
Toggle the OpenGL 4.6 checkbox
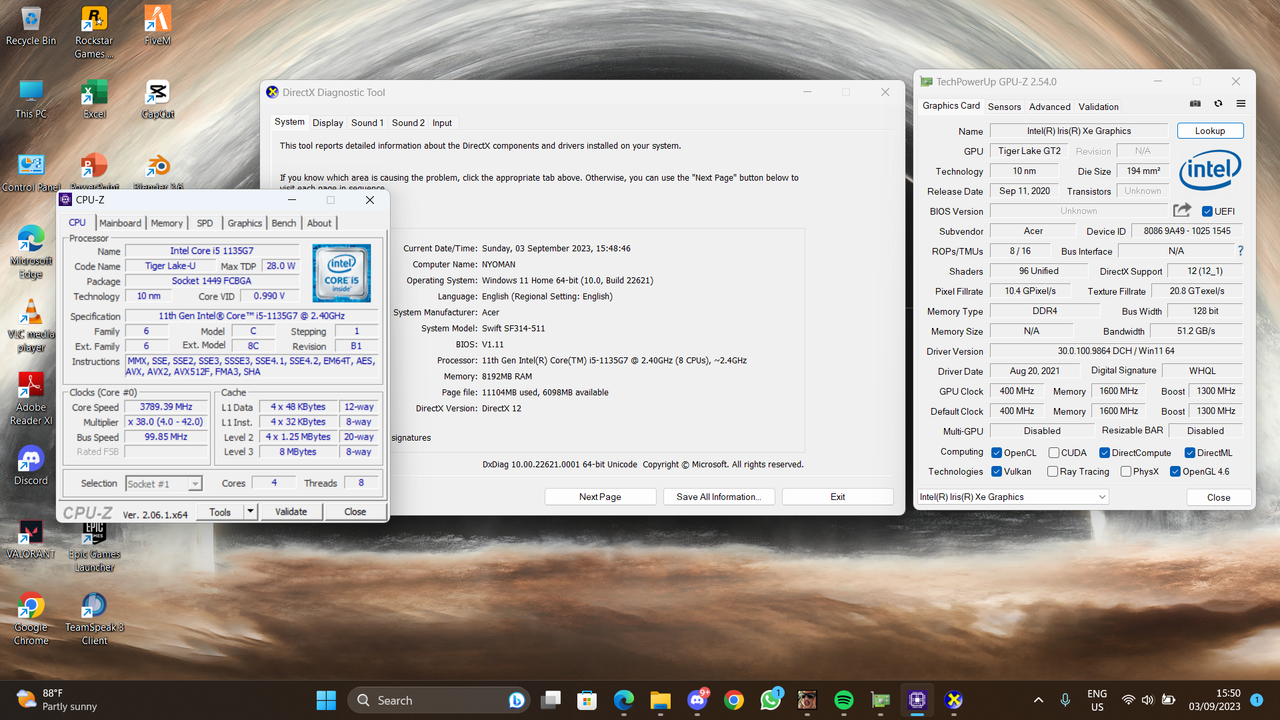(1175, 471)
